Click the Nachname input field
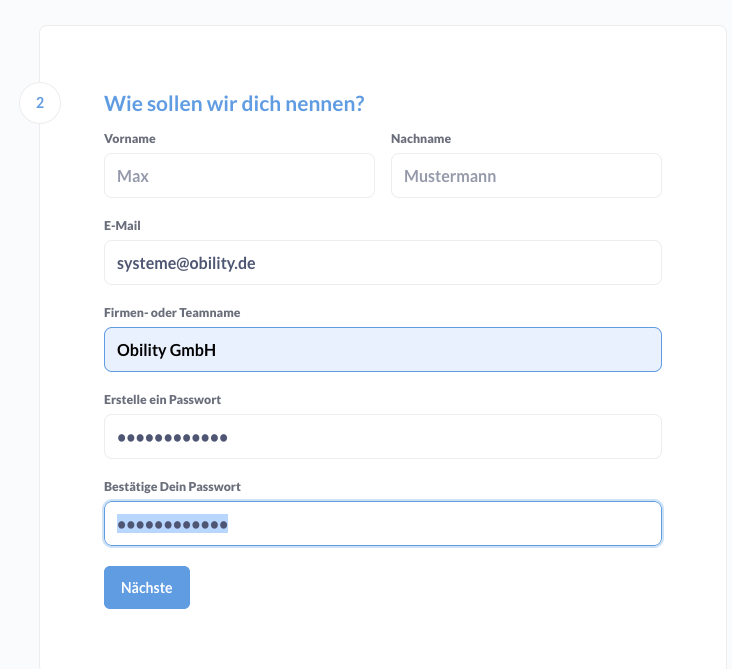The height and width of the screenshot is (669, 732). tap(526, 176)
